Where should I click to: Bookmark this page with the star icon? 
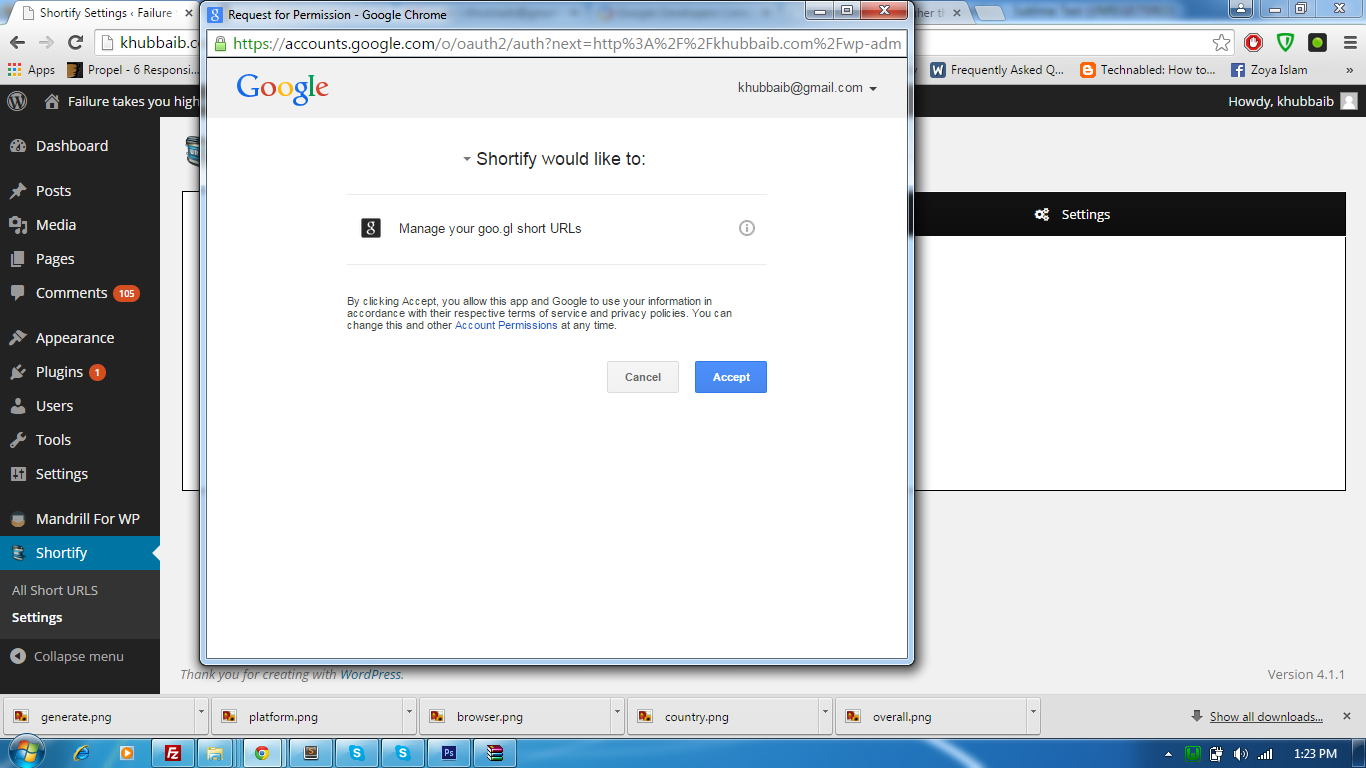pos(1221,43)
